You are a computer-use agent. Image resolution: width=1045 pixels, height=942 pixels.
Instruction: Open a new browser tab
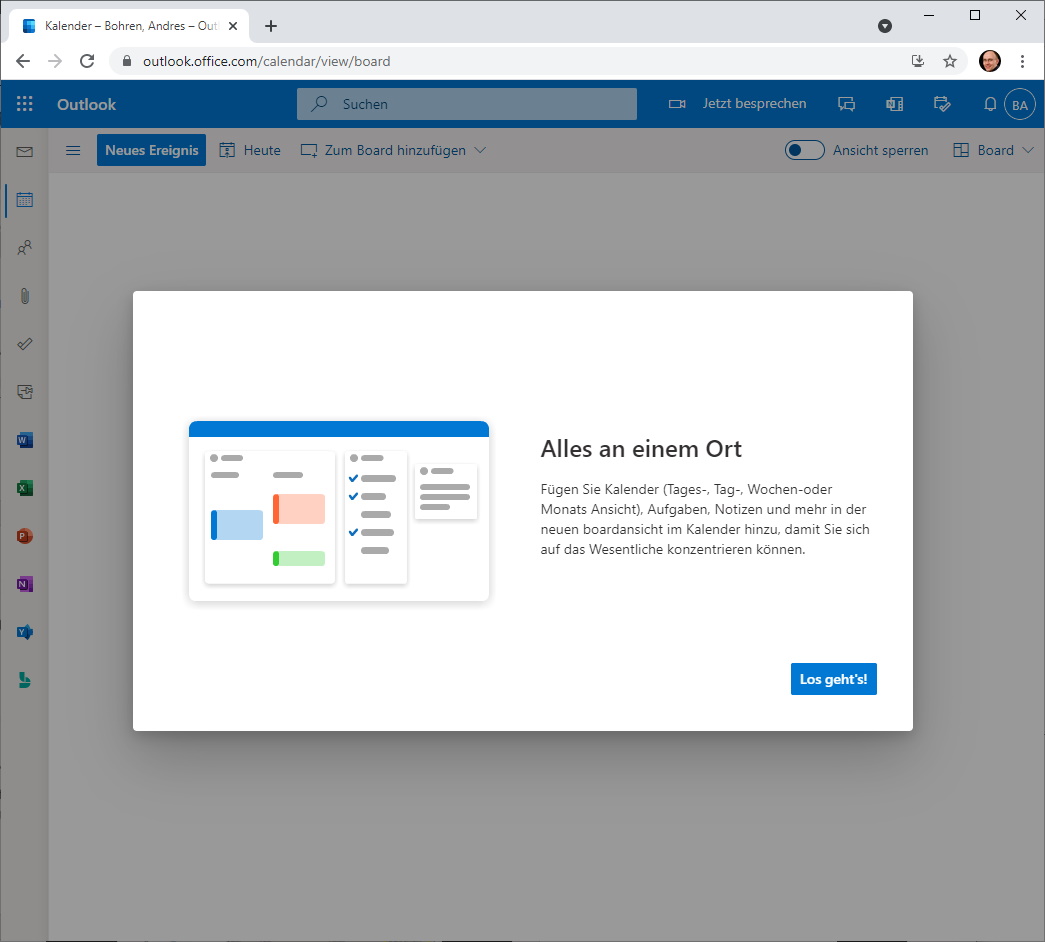pos(271,26)
